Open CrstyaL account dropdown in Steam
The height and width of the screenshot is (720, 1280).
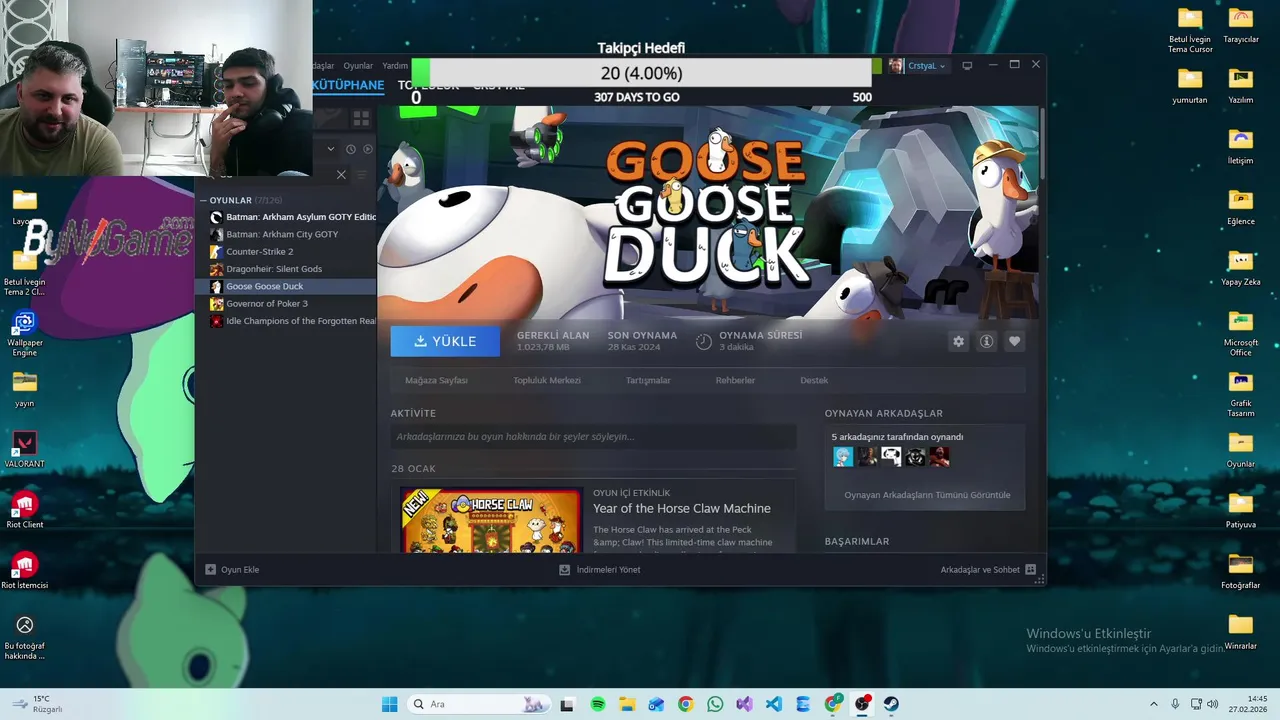pos(918,66)
